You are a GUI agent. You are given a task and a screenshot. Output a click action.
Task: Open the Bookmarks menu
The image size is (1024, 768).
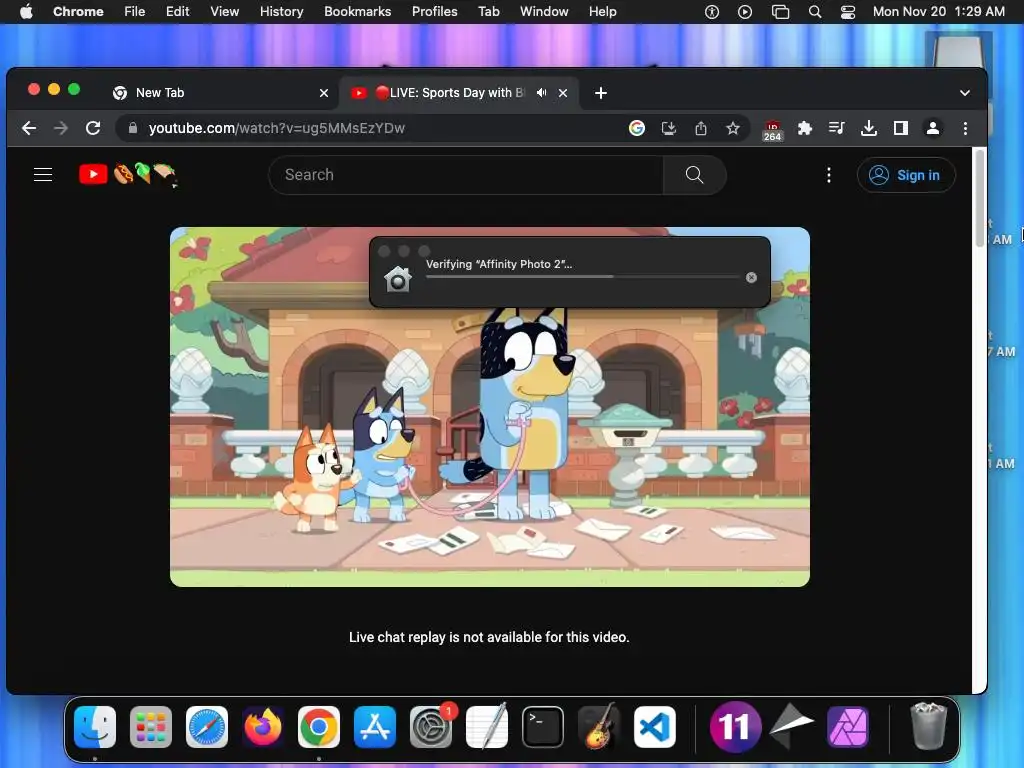(357, 11)
